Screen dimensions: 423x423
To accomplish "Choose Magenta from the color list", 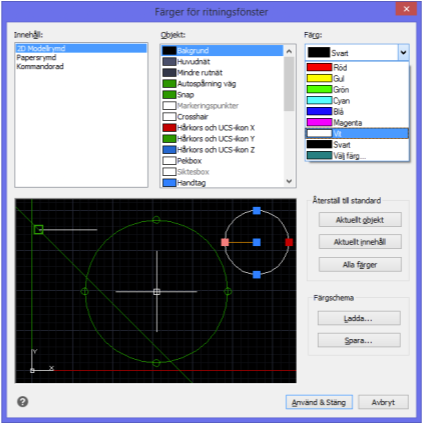I will click(x=357, y=123).
